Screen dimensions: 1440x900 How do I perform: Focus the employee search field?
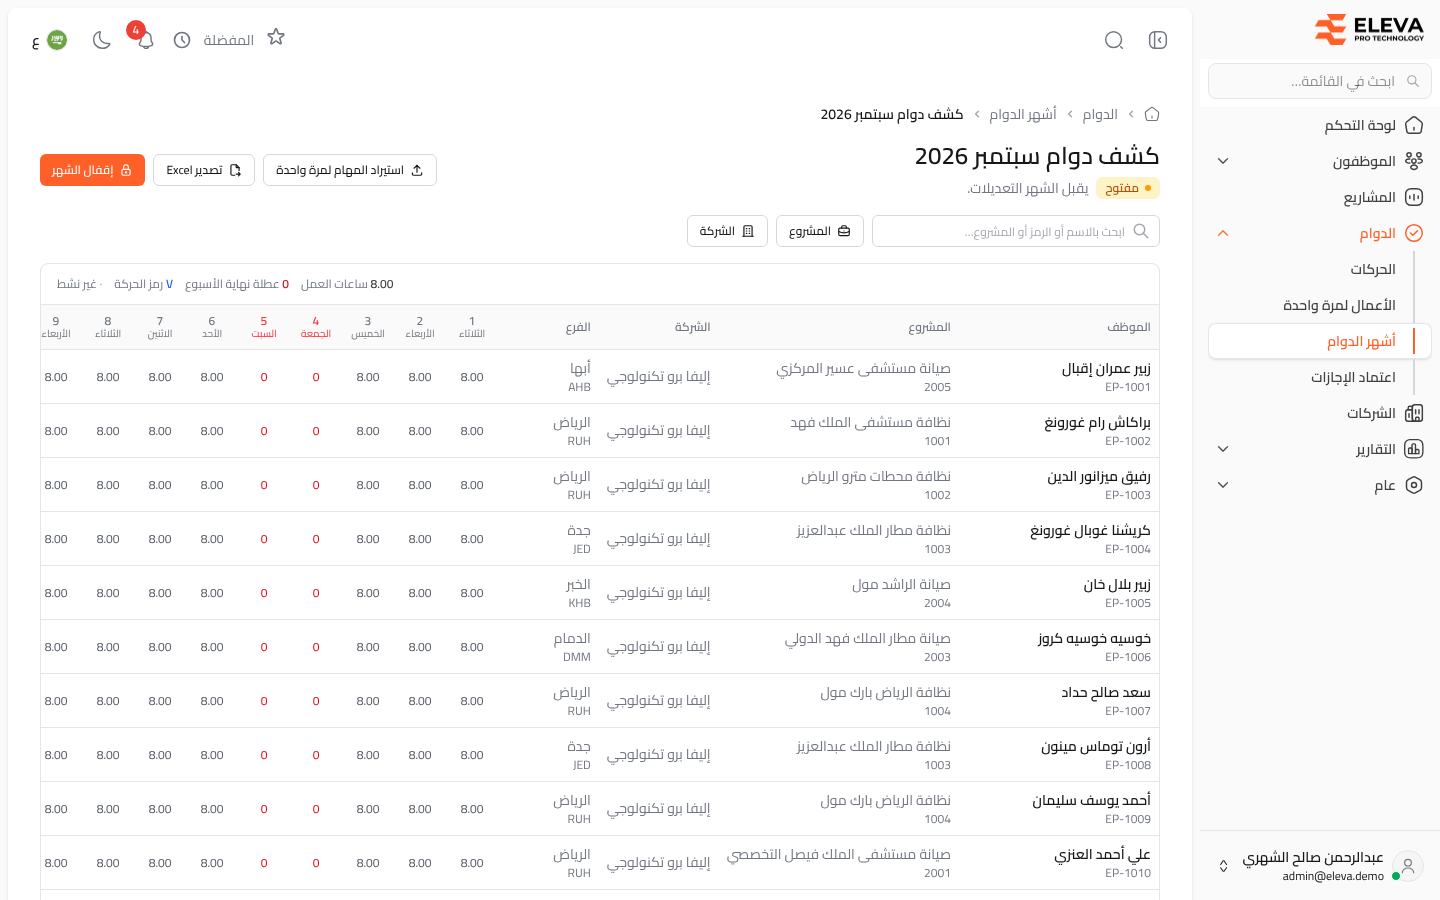[x=1016, y=231]
